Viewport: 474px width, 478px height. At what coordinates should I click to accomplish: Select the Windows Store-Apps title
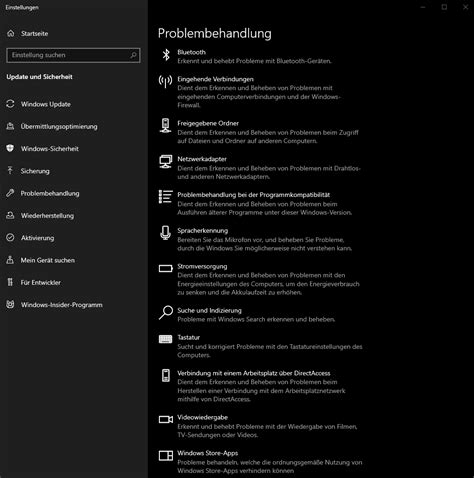pyautogui.click(x=208, y=453)
